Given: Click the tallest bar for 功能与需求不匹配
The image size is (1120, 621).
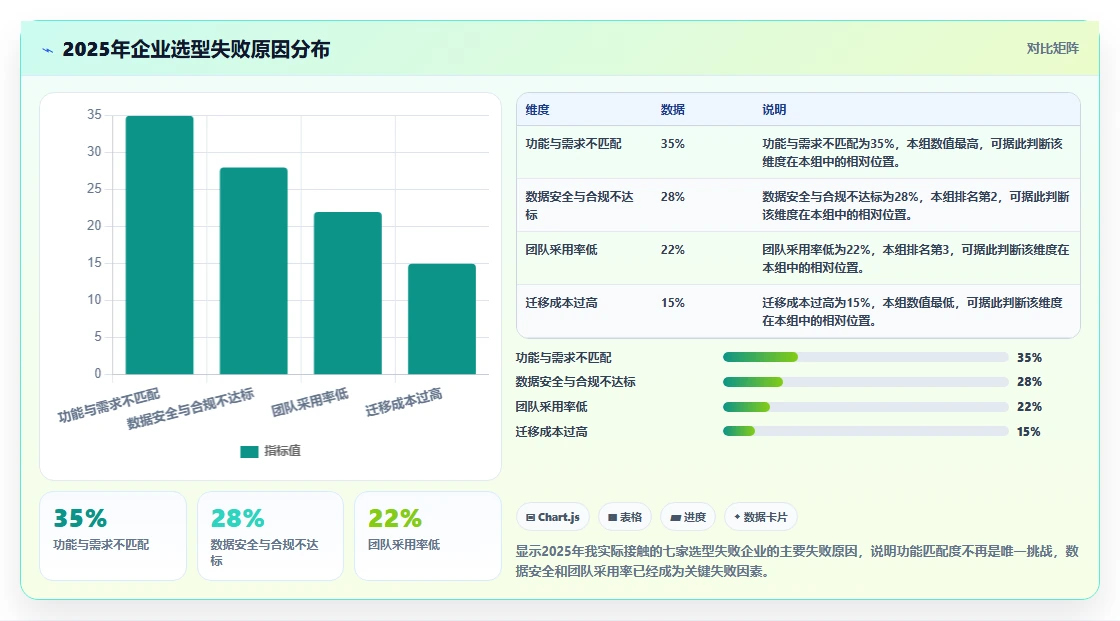Looking at the screenshot, I should pyautogui.click(x=159, y=245).
